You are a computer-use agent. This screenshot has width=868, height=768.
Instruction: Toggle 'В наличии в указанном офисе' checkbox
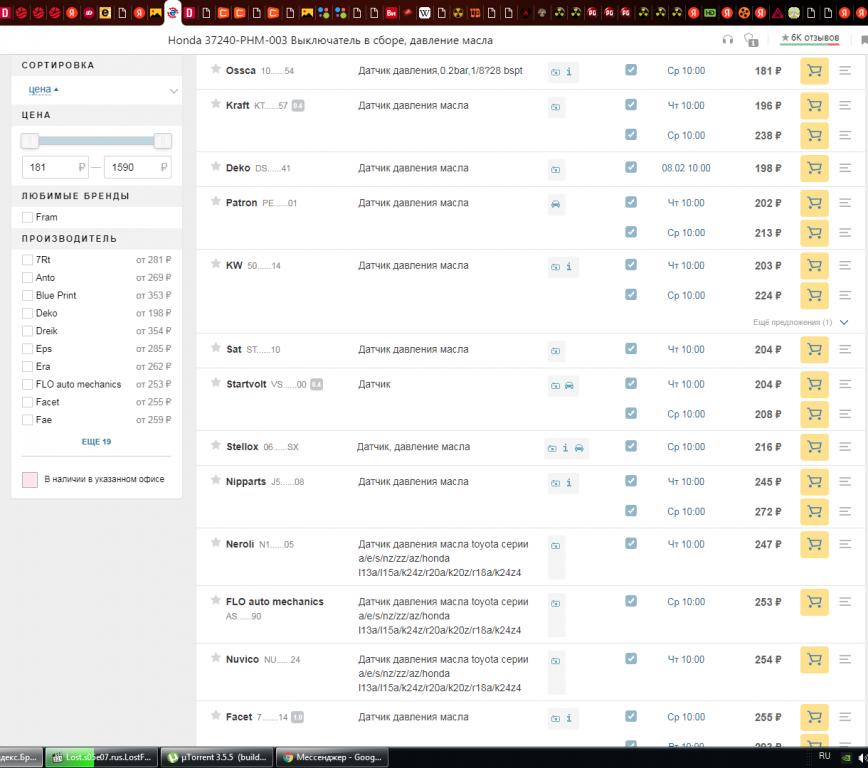[x=30, y=480]
